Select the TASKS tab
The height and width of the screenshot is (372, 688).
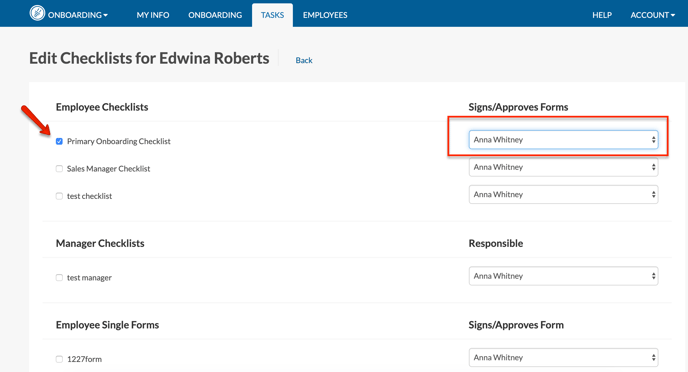pyautogui.click(x=272, y=15)
